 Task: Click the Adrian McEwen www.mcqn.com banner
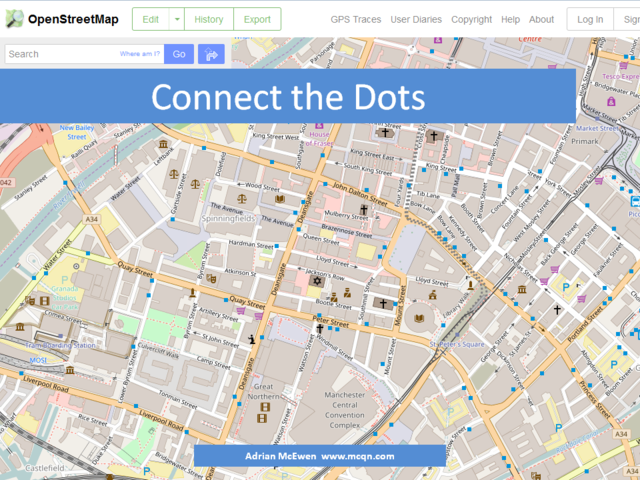[320, 456]
